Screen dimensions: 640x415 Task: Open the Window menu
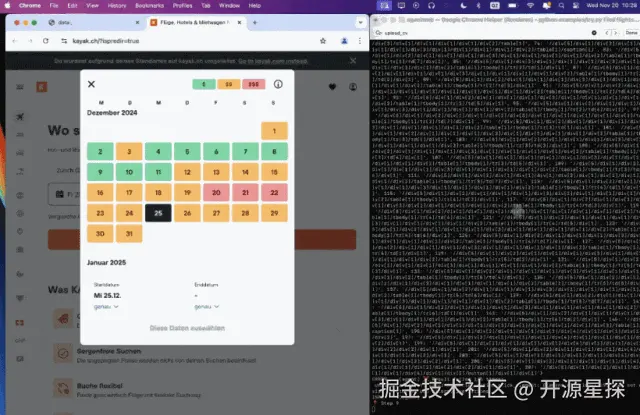coord(229,5)
